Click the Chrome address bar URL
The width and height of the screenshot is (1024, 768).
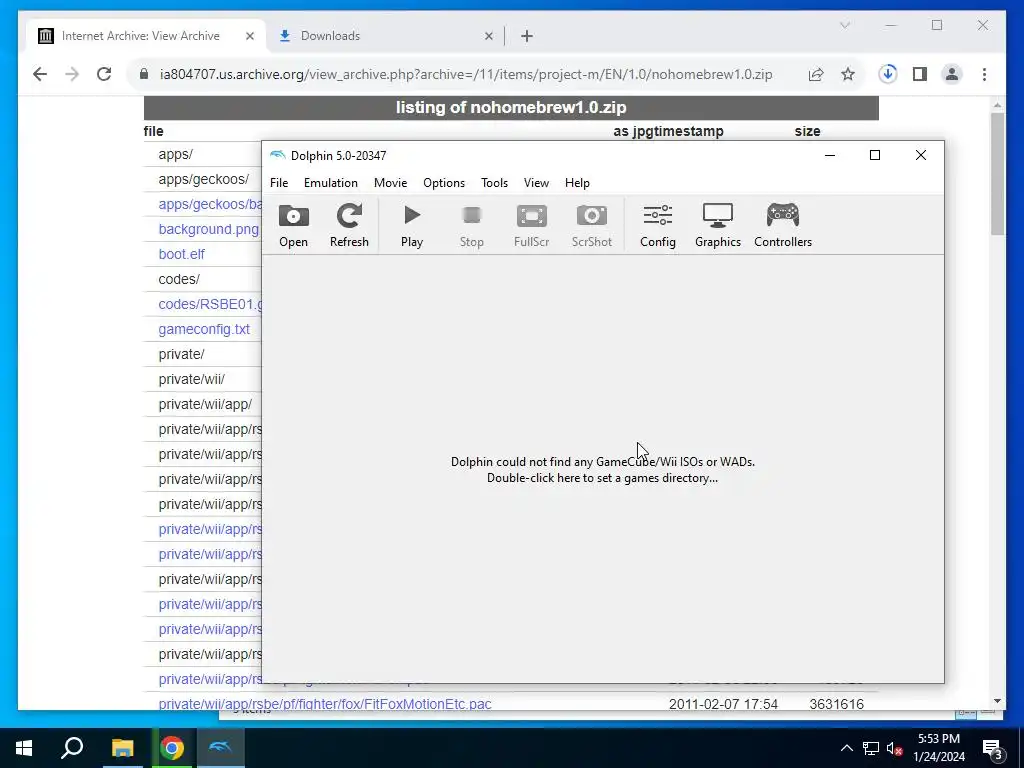click(x=466, y=74)
